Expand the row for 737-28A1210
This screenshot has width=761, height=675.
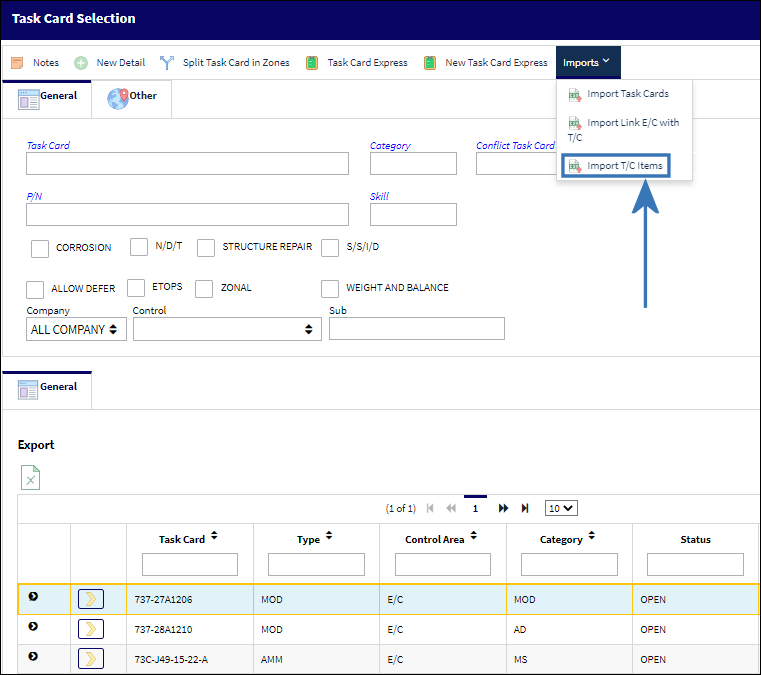(33, 626)
